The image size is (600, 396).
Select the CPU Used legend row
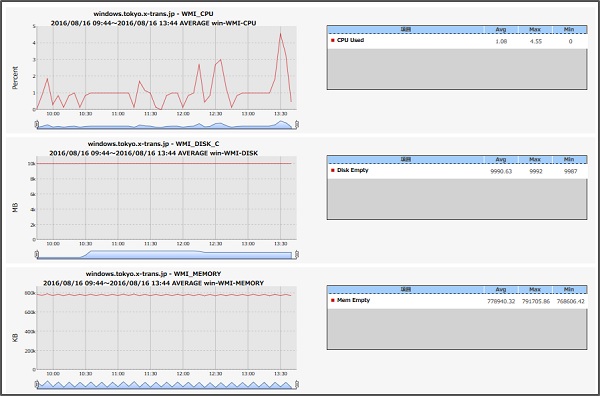(x=457, y=41)
